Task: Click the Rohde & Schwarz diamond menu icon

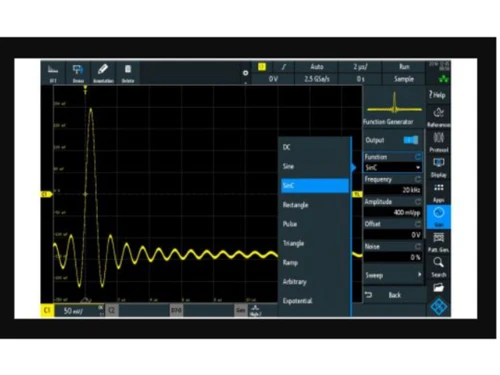Action: point(439,307)
